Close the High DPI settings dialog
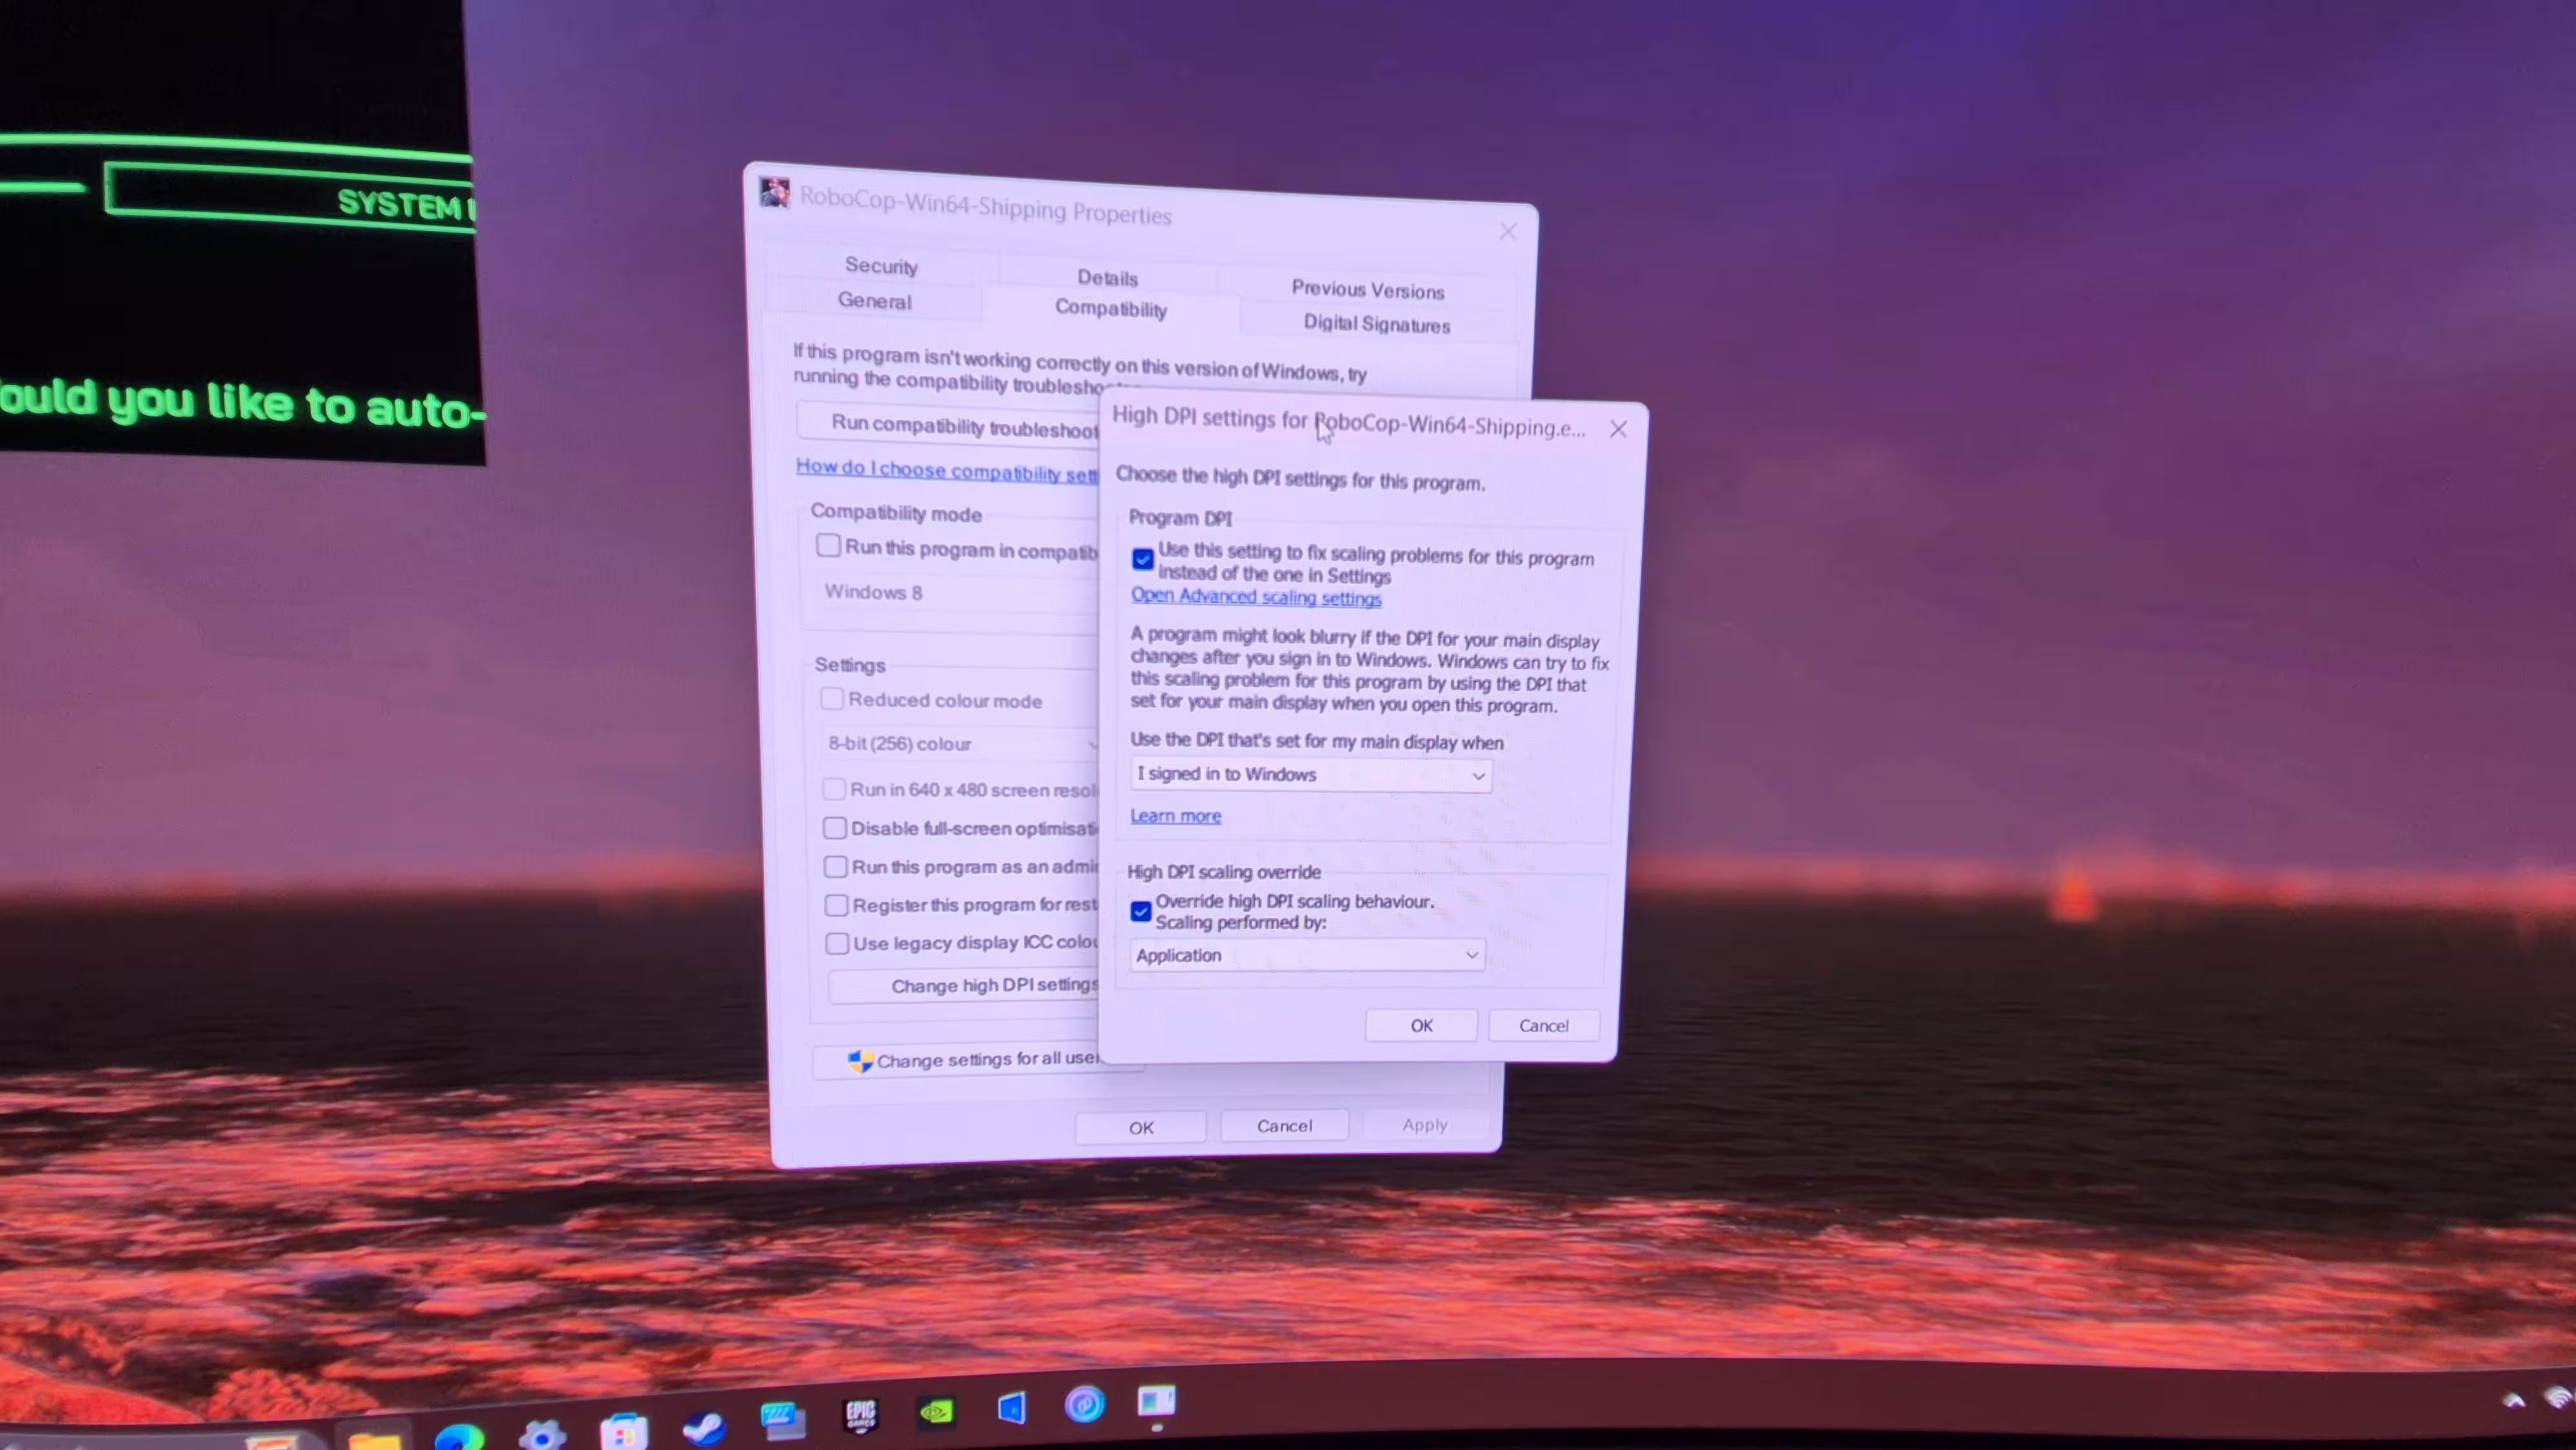 click(x=1618, y=429)
